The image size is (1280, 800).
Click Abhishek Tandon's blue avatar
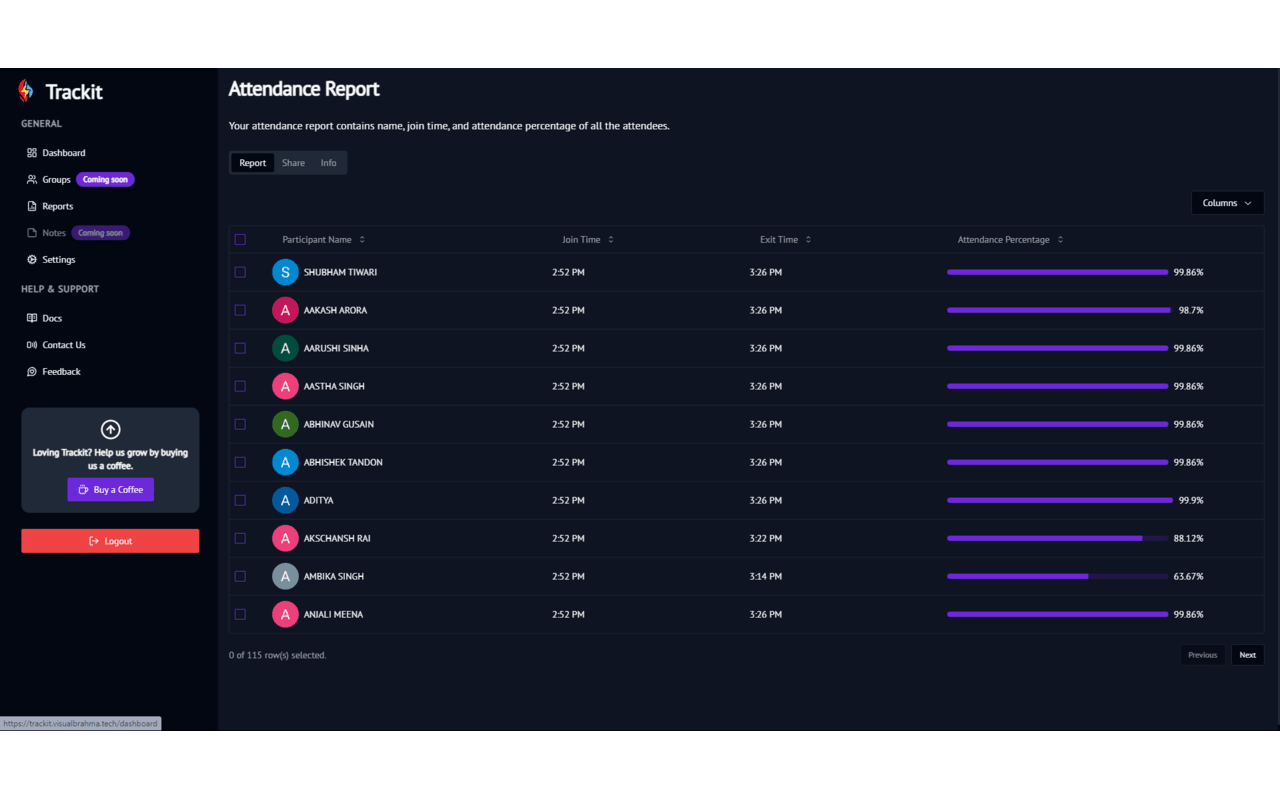pyautogui.click(x=285, y=462)
